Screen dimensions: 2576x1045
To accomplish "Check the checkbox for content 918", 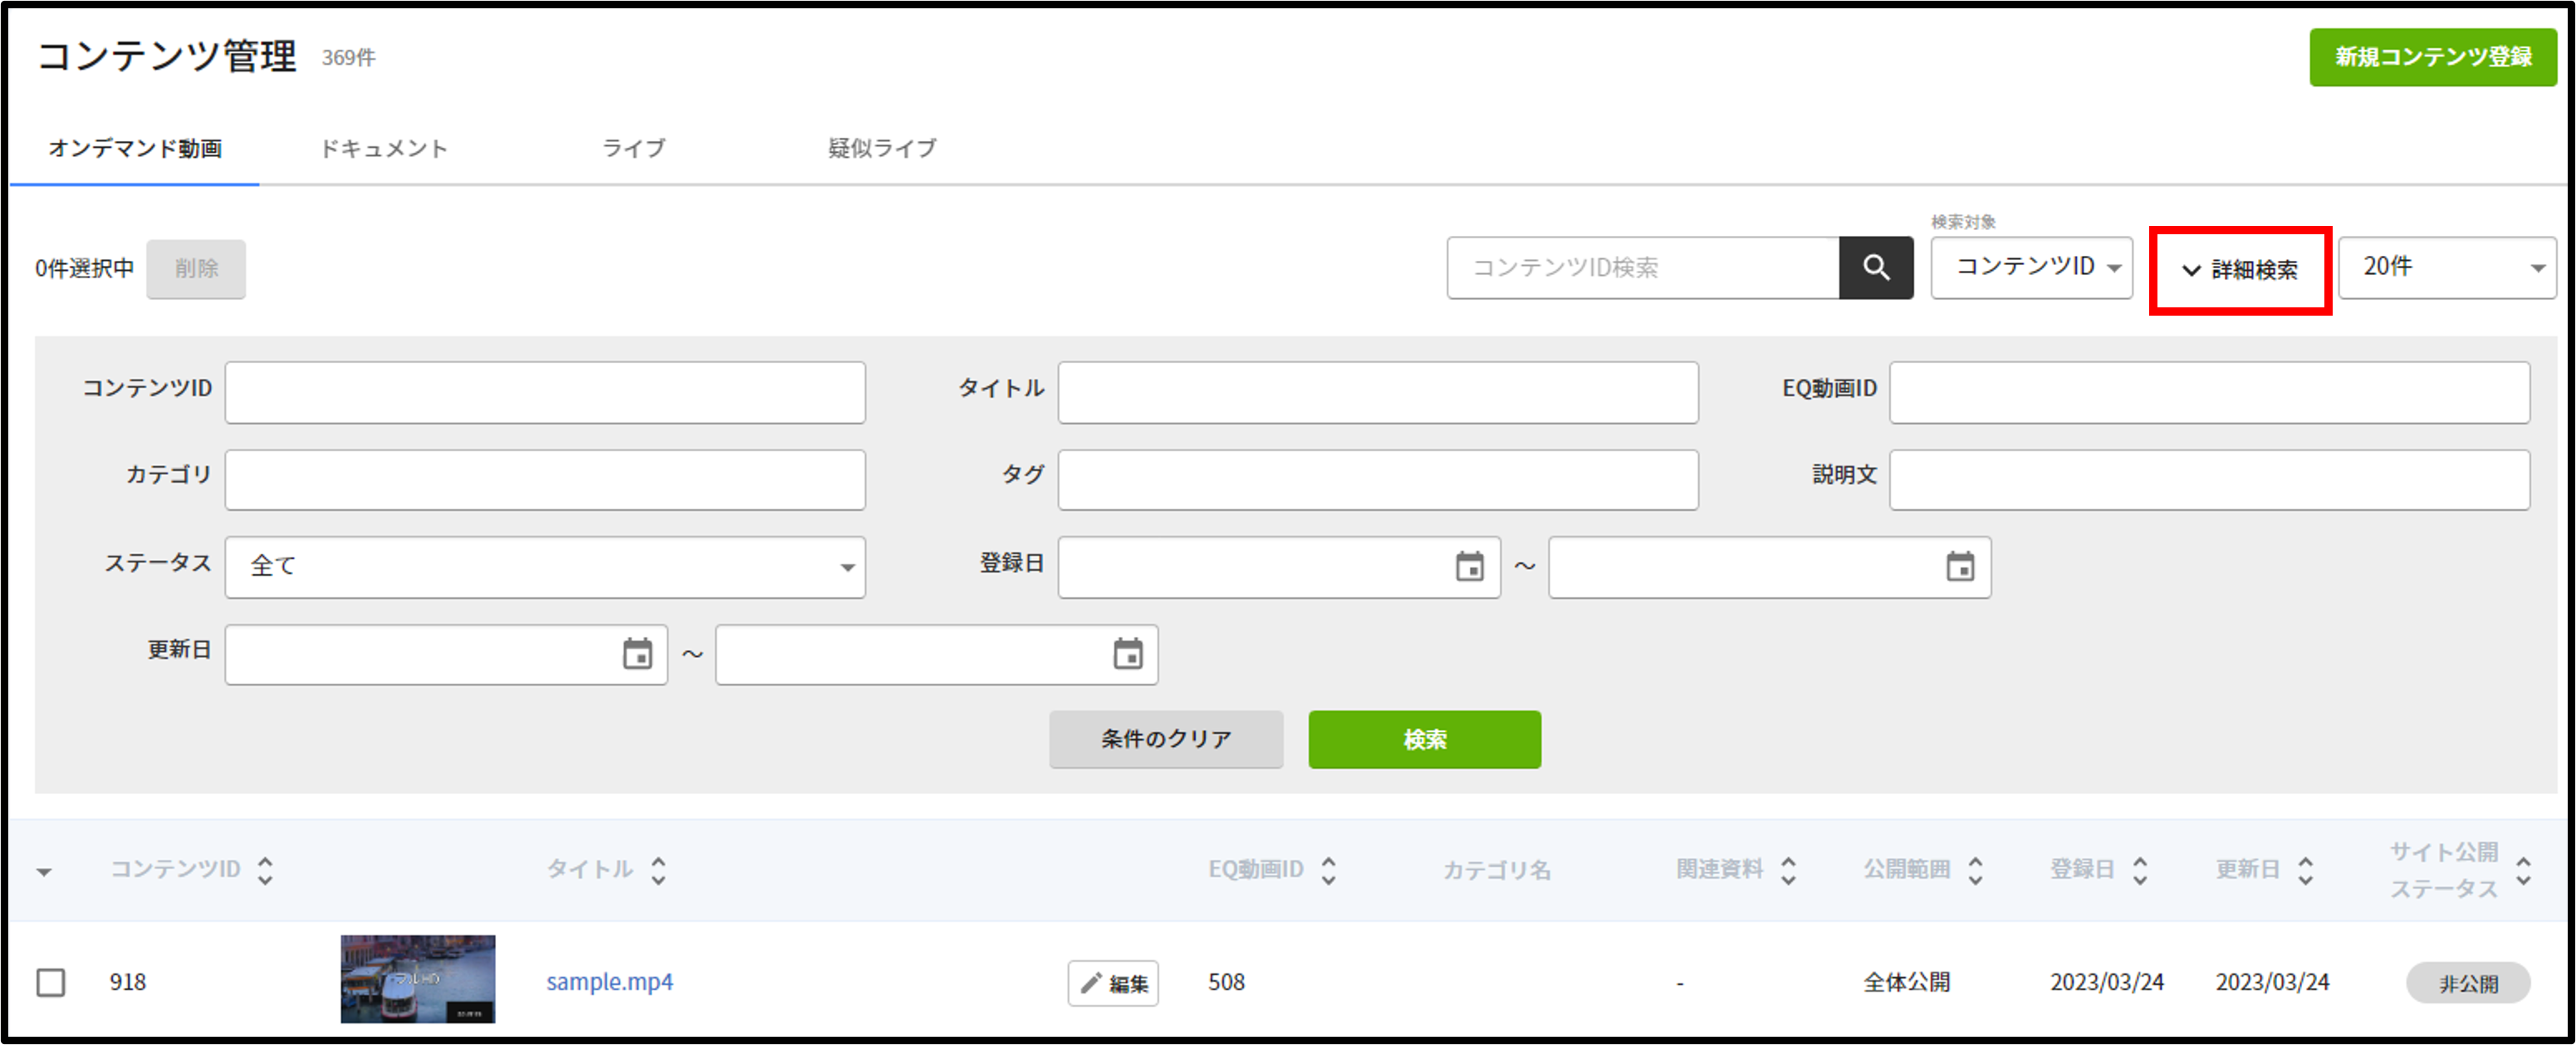I will click(x=51, y=981).
